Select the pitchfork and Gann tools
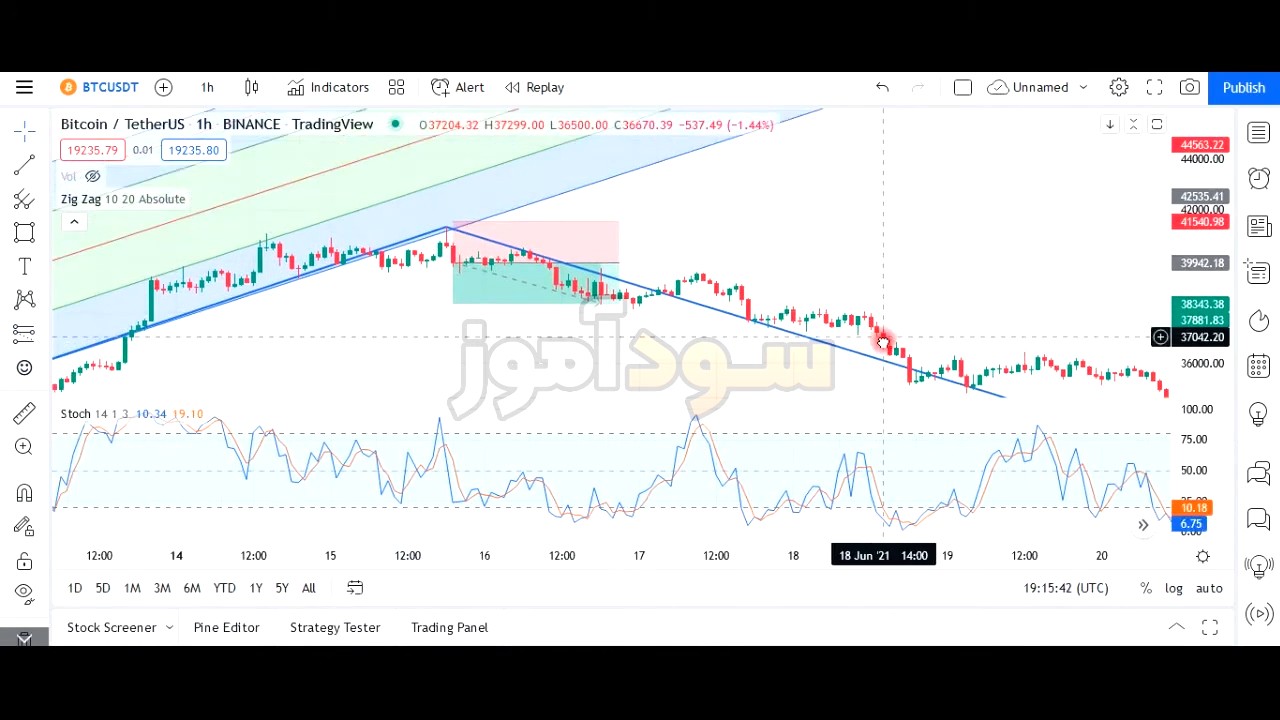Image resolution: width=1280 pixels, height=720 pixels. pyautogui.click(x=25, y=199)
